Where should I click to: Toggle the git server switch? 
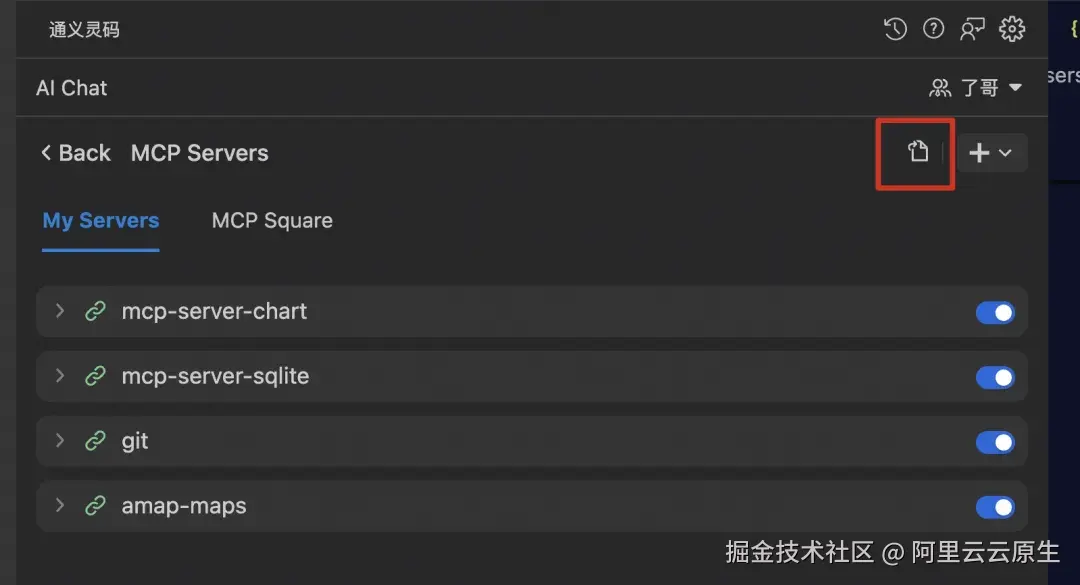tap(995, 442)
